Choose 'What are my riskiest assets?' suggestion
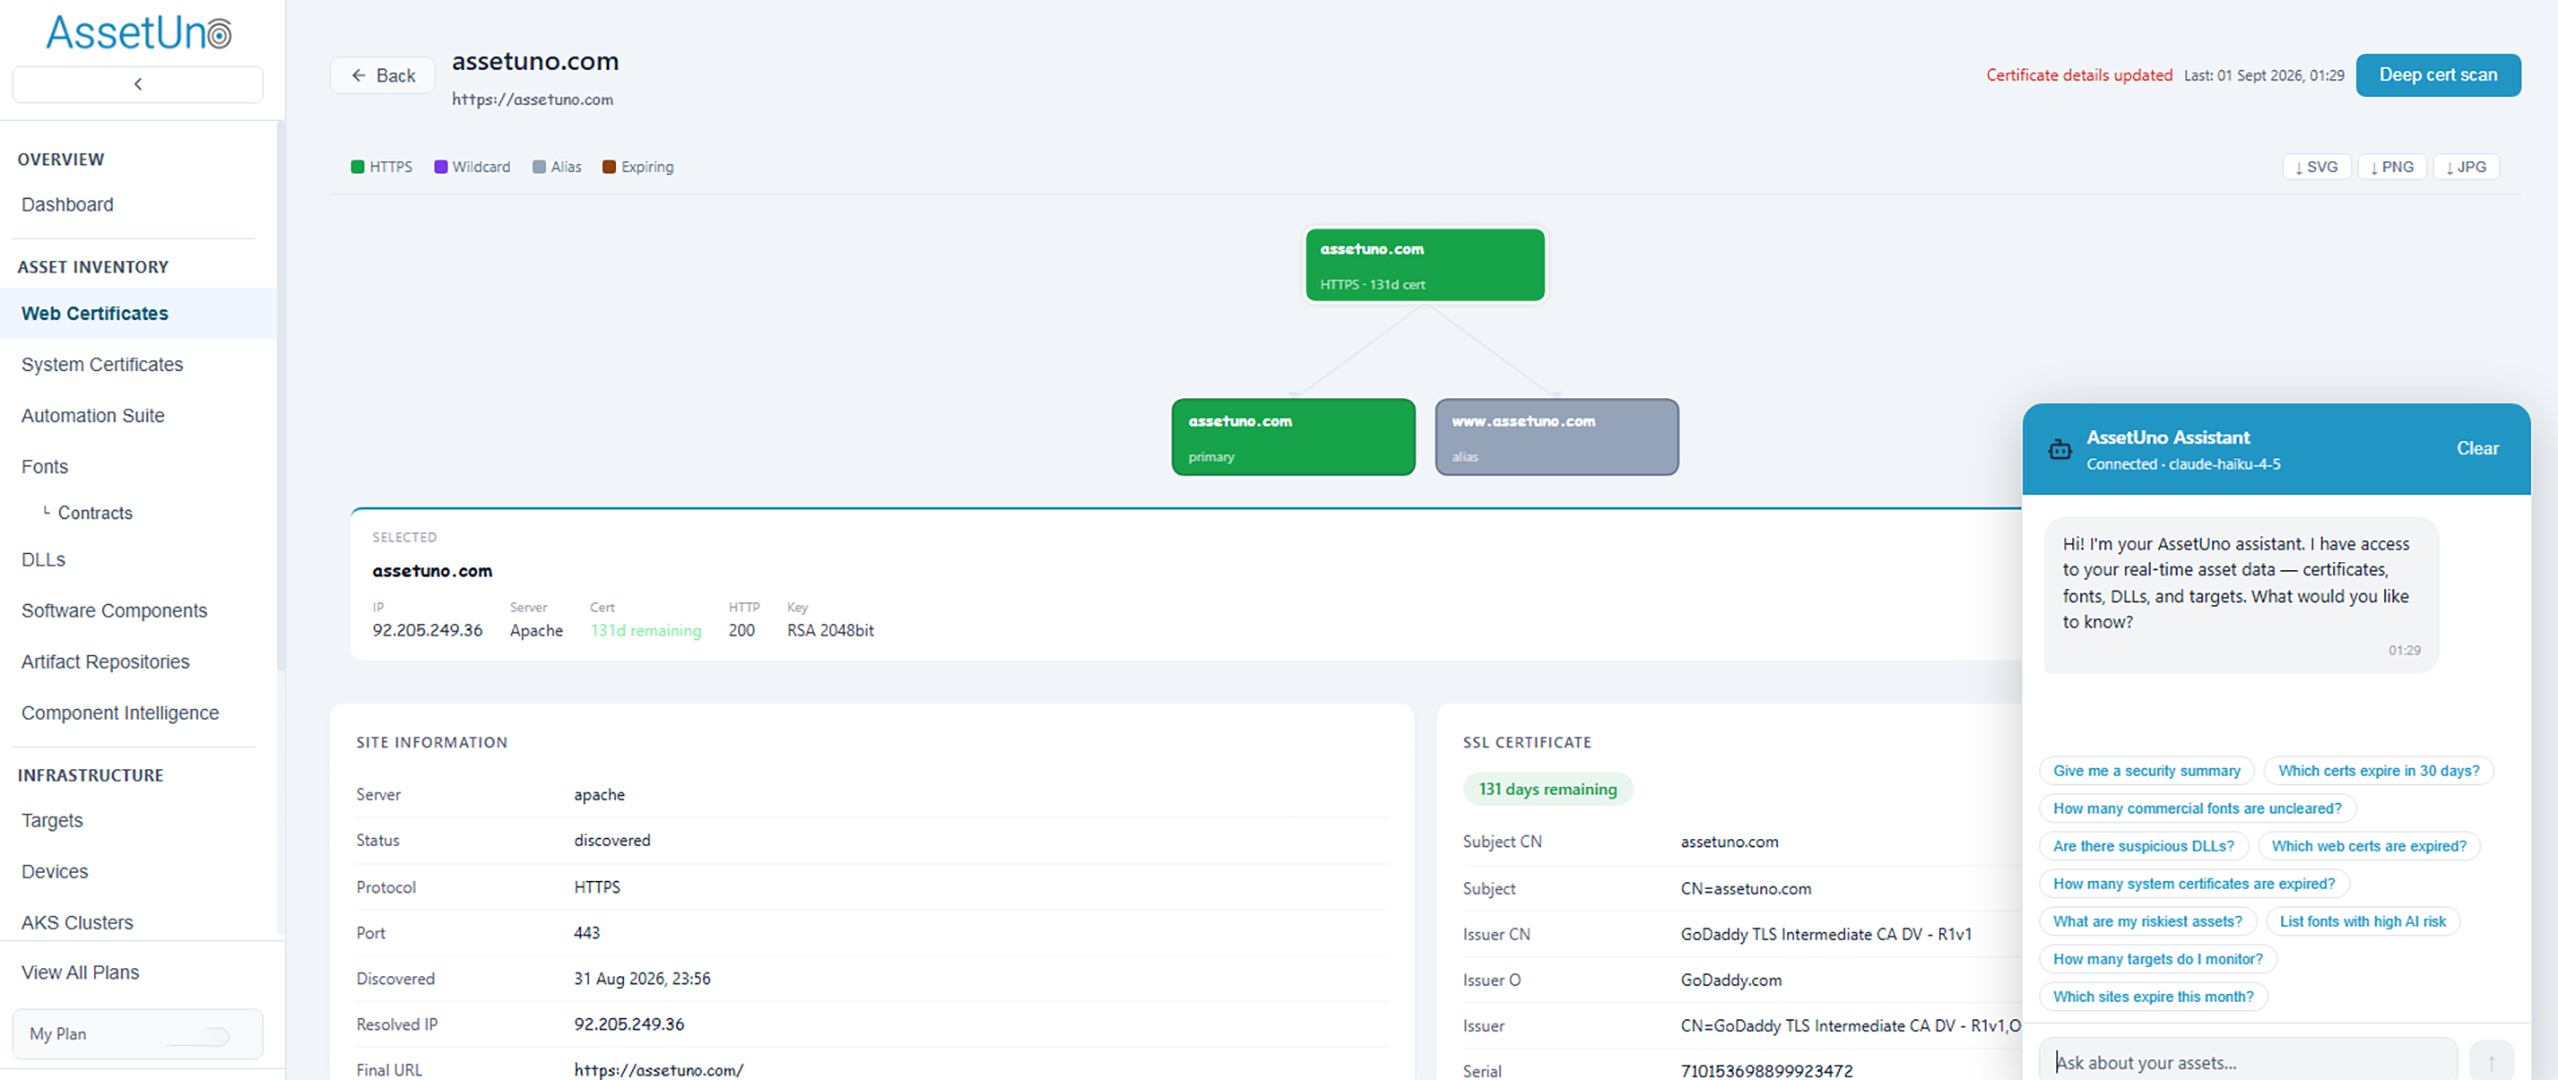 (2147, 921)
